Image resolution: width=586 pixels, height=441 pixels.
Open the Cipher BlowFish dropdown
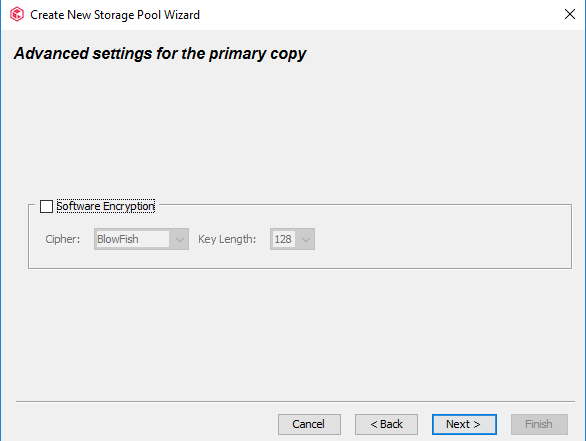141,239
